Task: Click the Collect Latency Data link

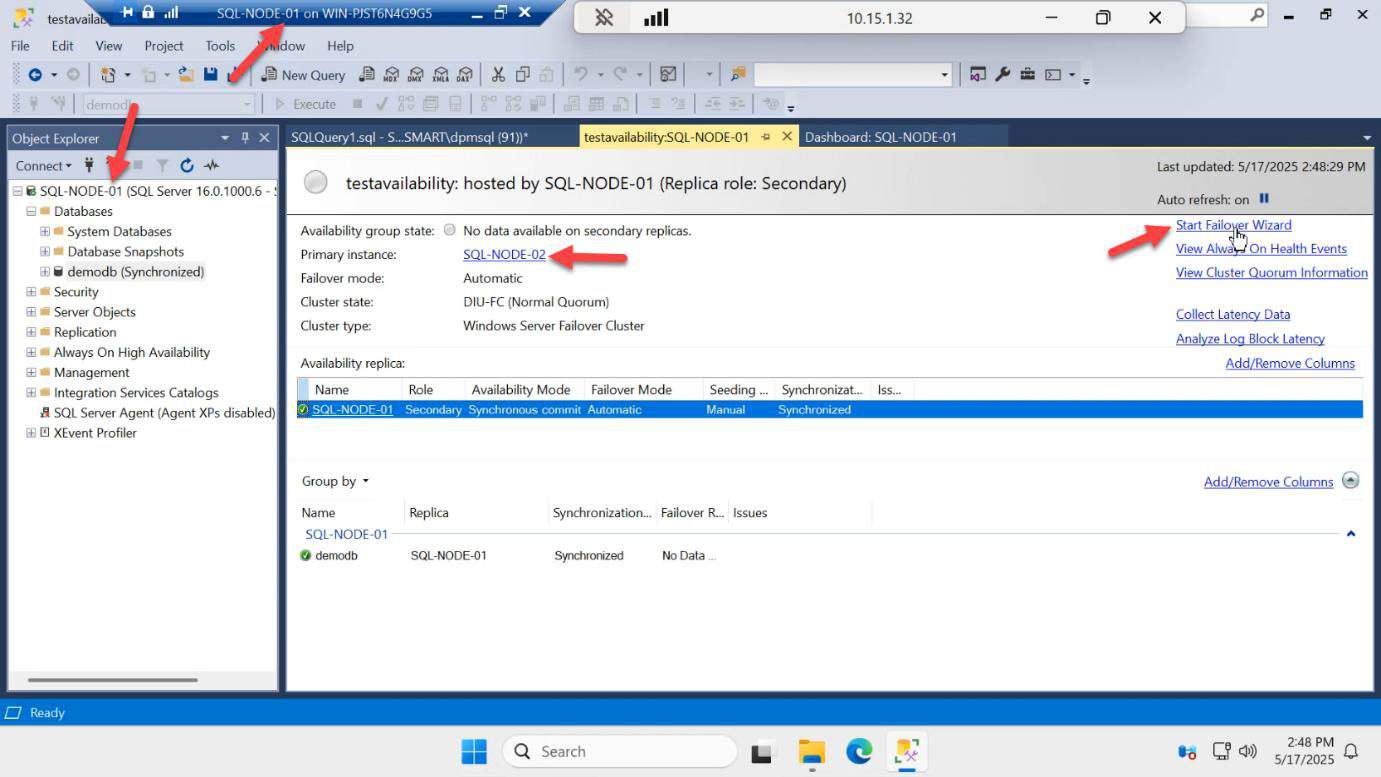Action: [x=1233, y=314]
